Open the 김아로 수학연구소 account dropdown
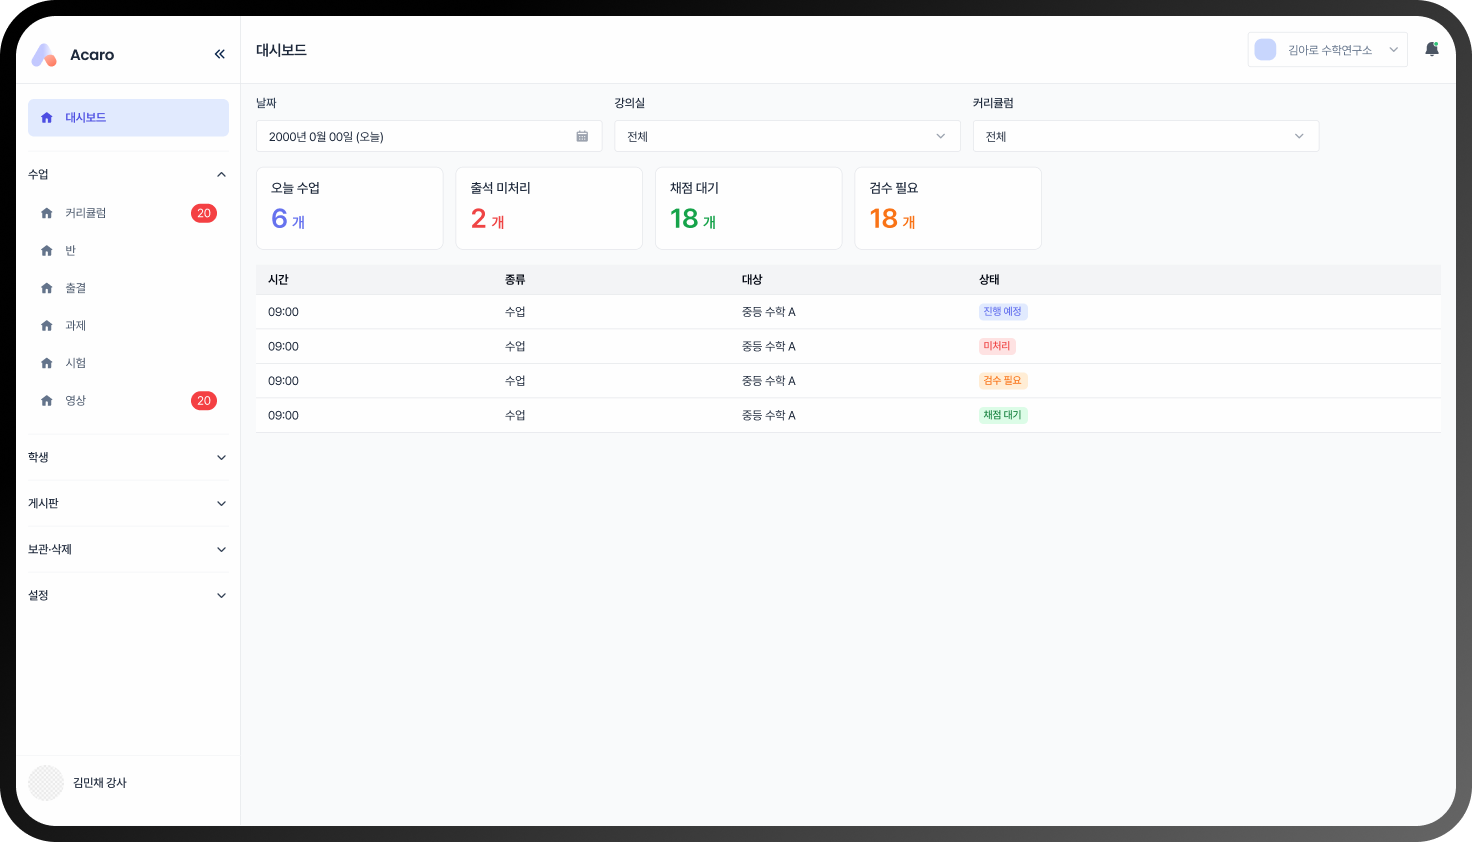Screen dimensions: 1472x842 coord(1327,50)
